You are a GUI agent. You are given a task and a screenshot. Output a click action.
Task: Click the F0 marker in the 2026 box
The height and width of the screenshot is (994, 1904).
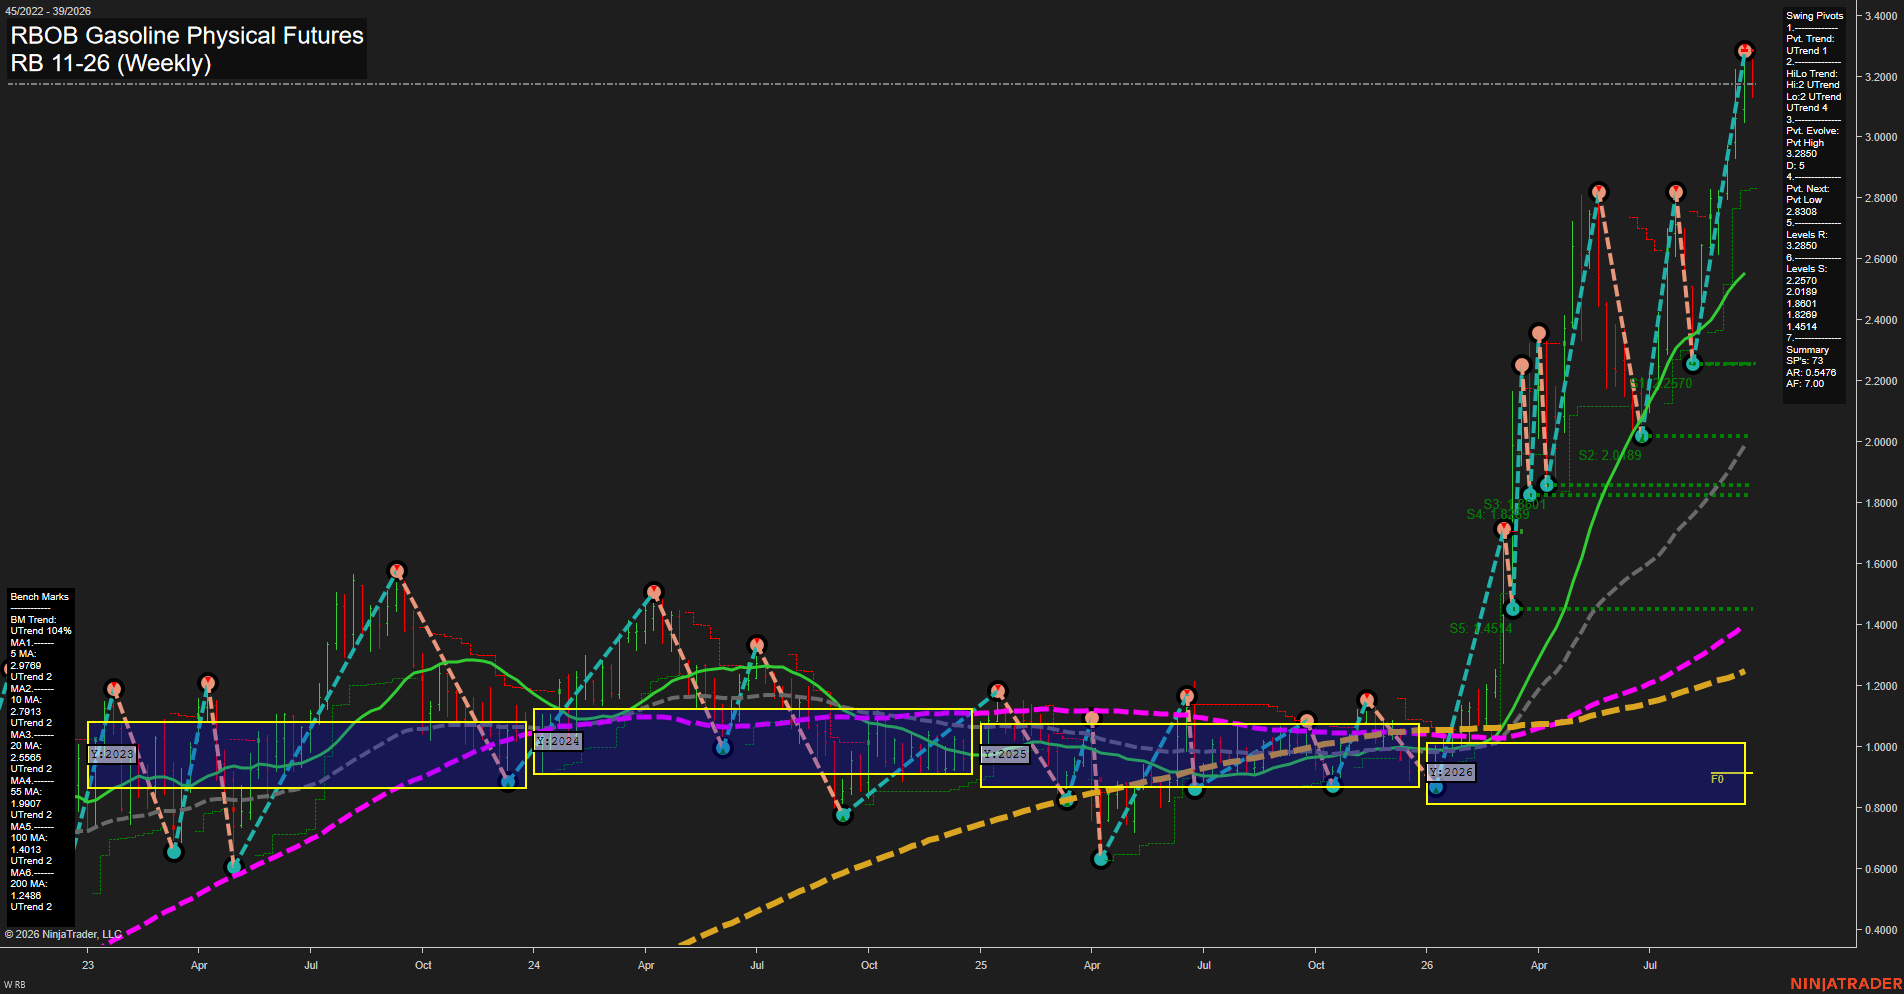pyautogui.click(x=1717, y=779)
